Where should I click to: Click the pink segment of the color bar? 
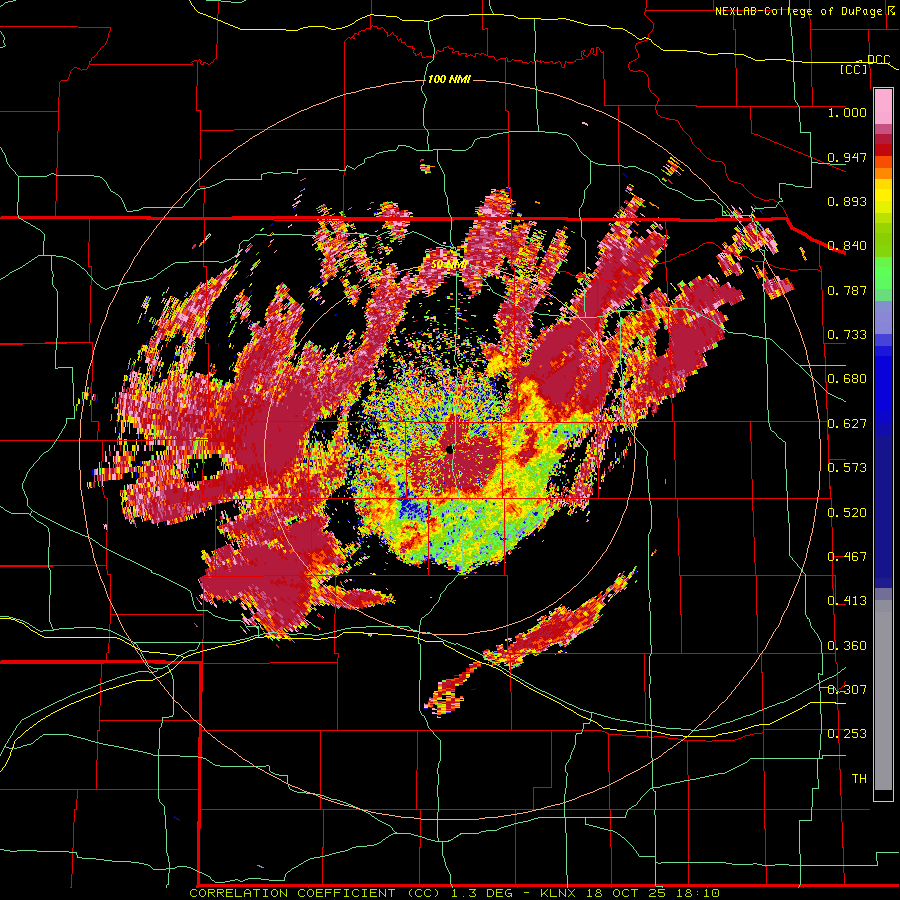pyautogui.click(x=883, y=107)
